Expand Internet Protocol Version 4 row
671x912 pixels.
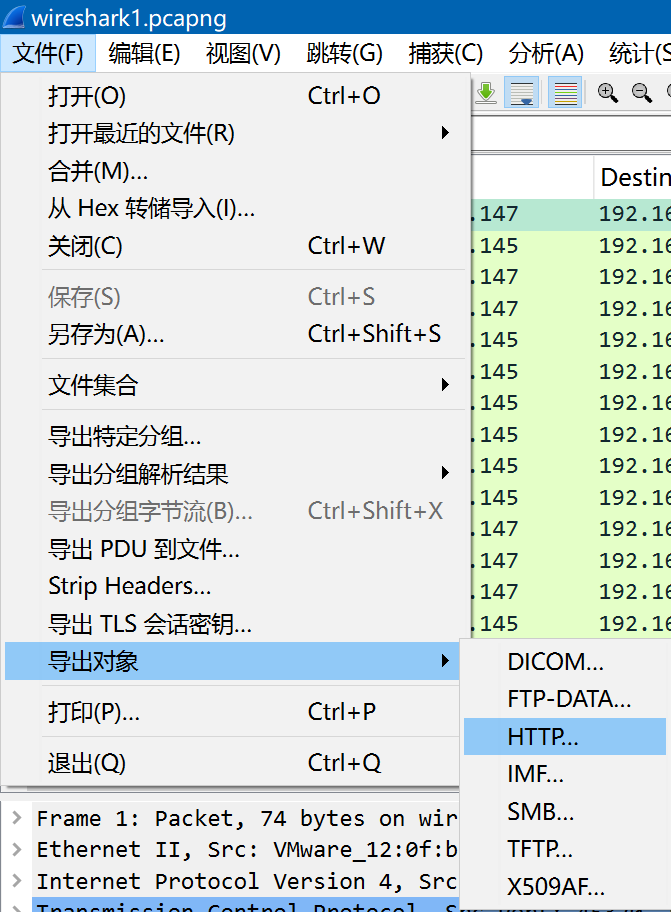[17, 881]
